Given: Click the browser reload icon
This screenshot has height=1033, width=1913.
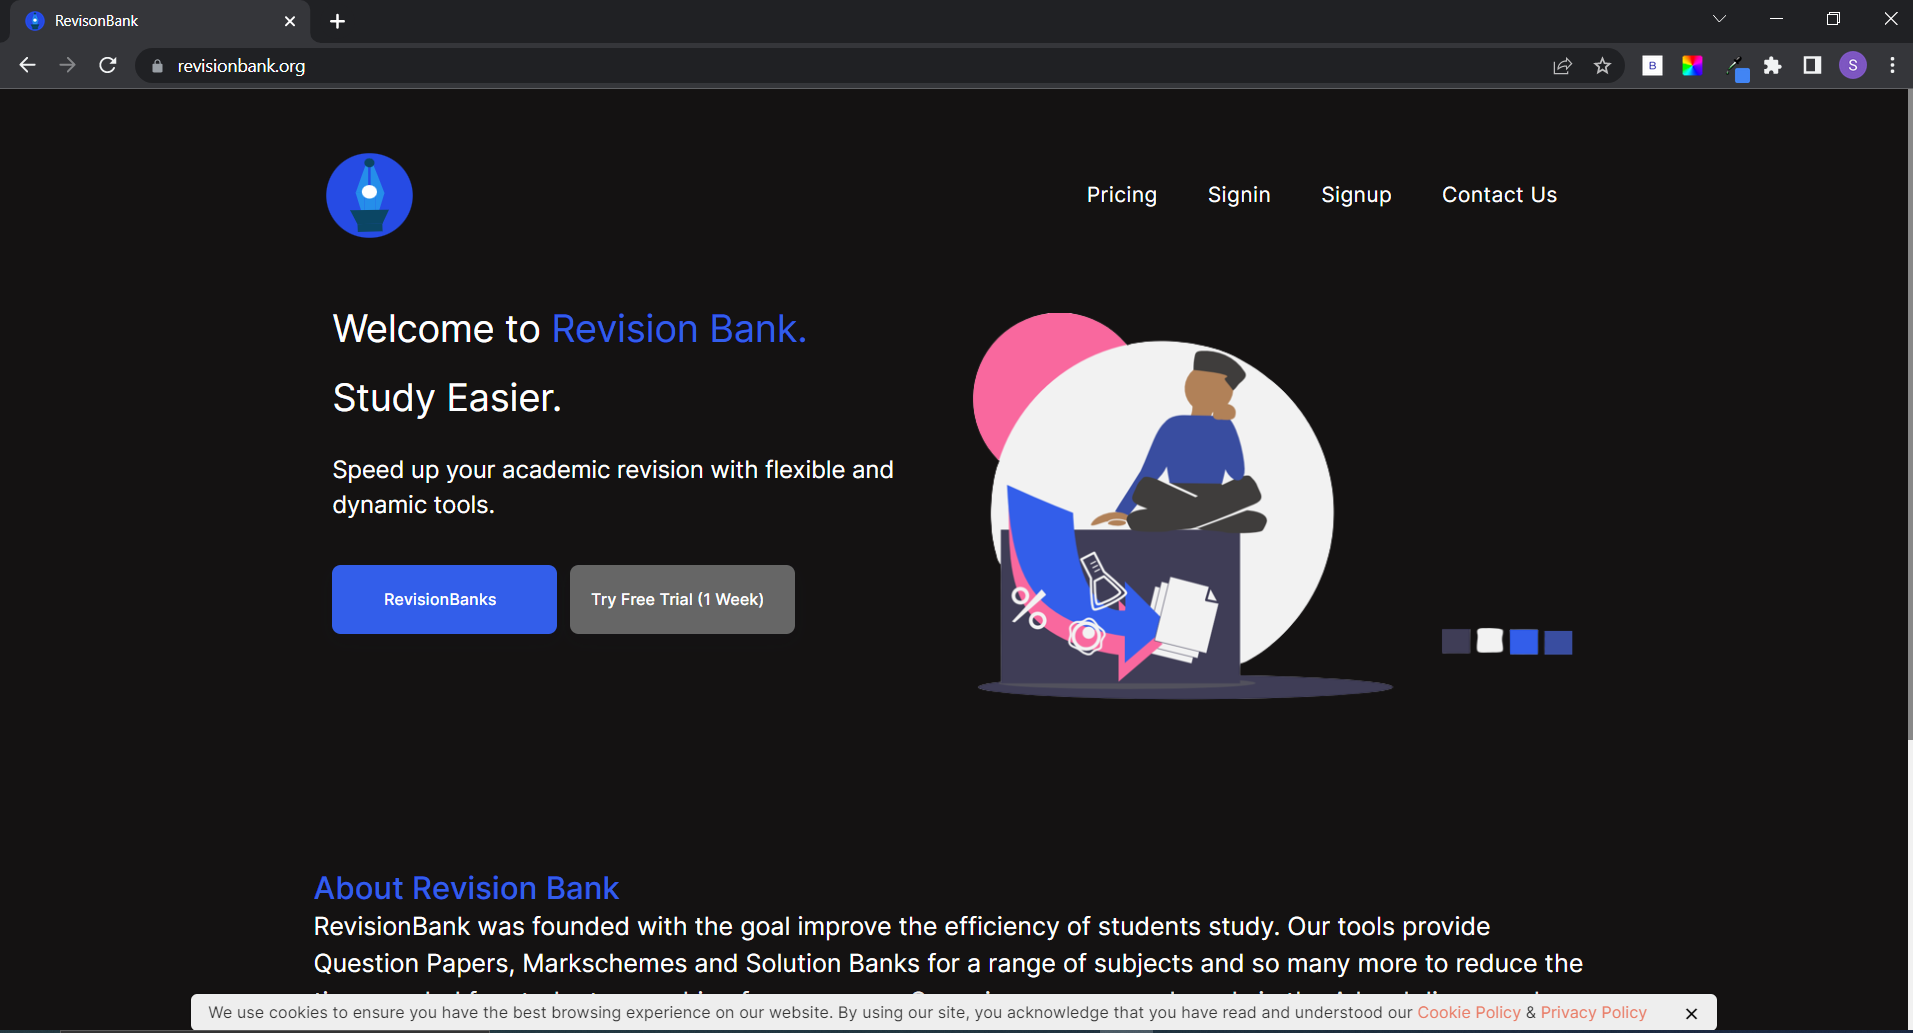Looking at the screenshot, I should [108, 66].
